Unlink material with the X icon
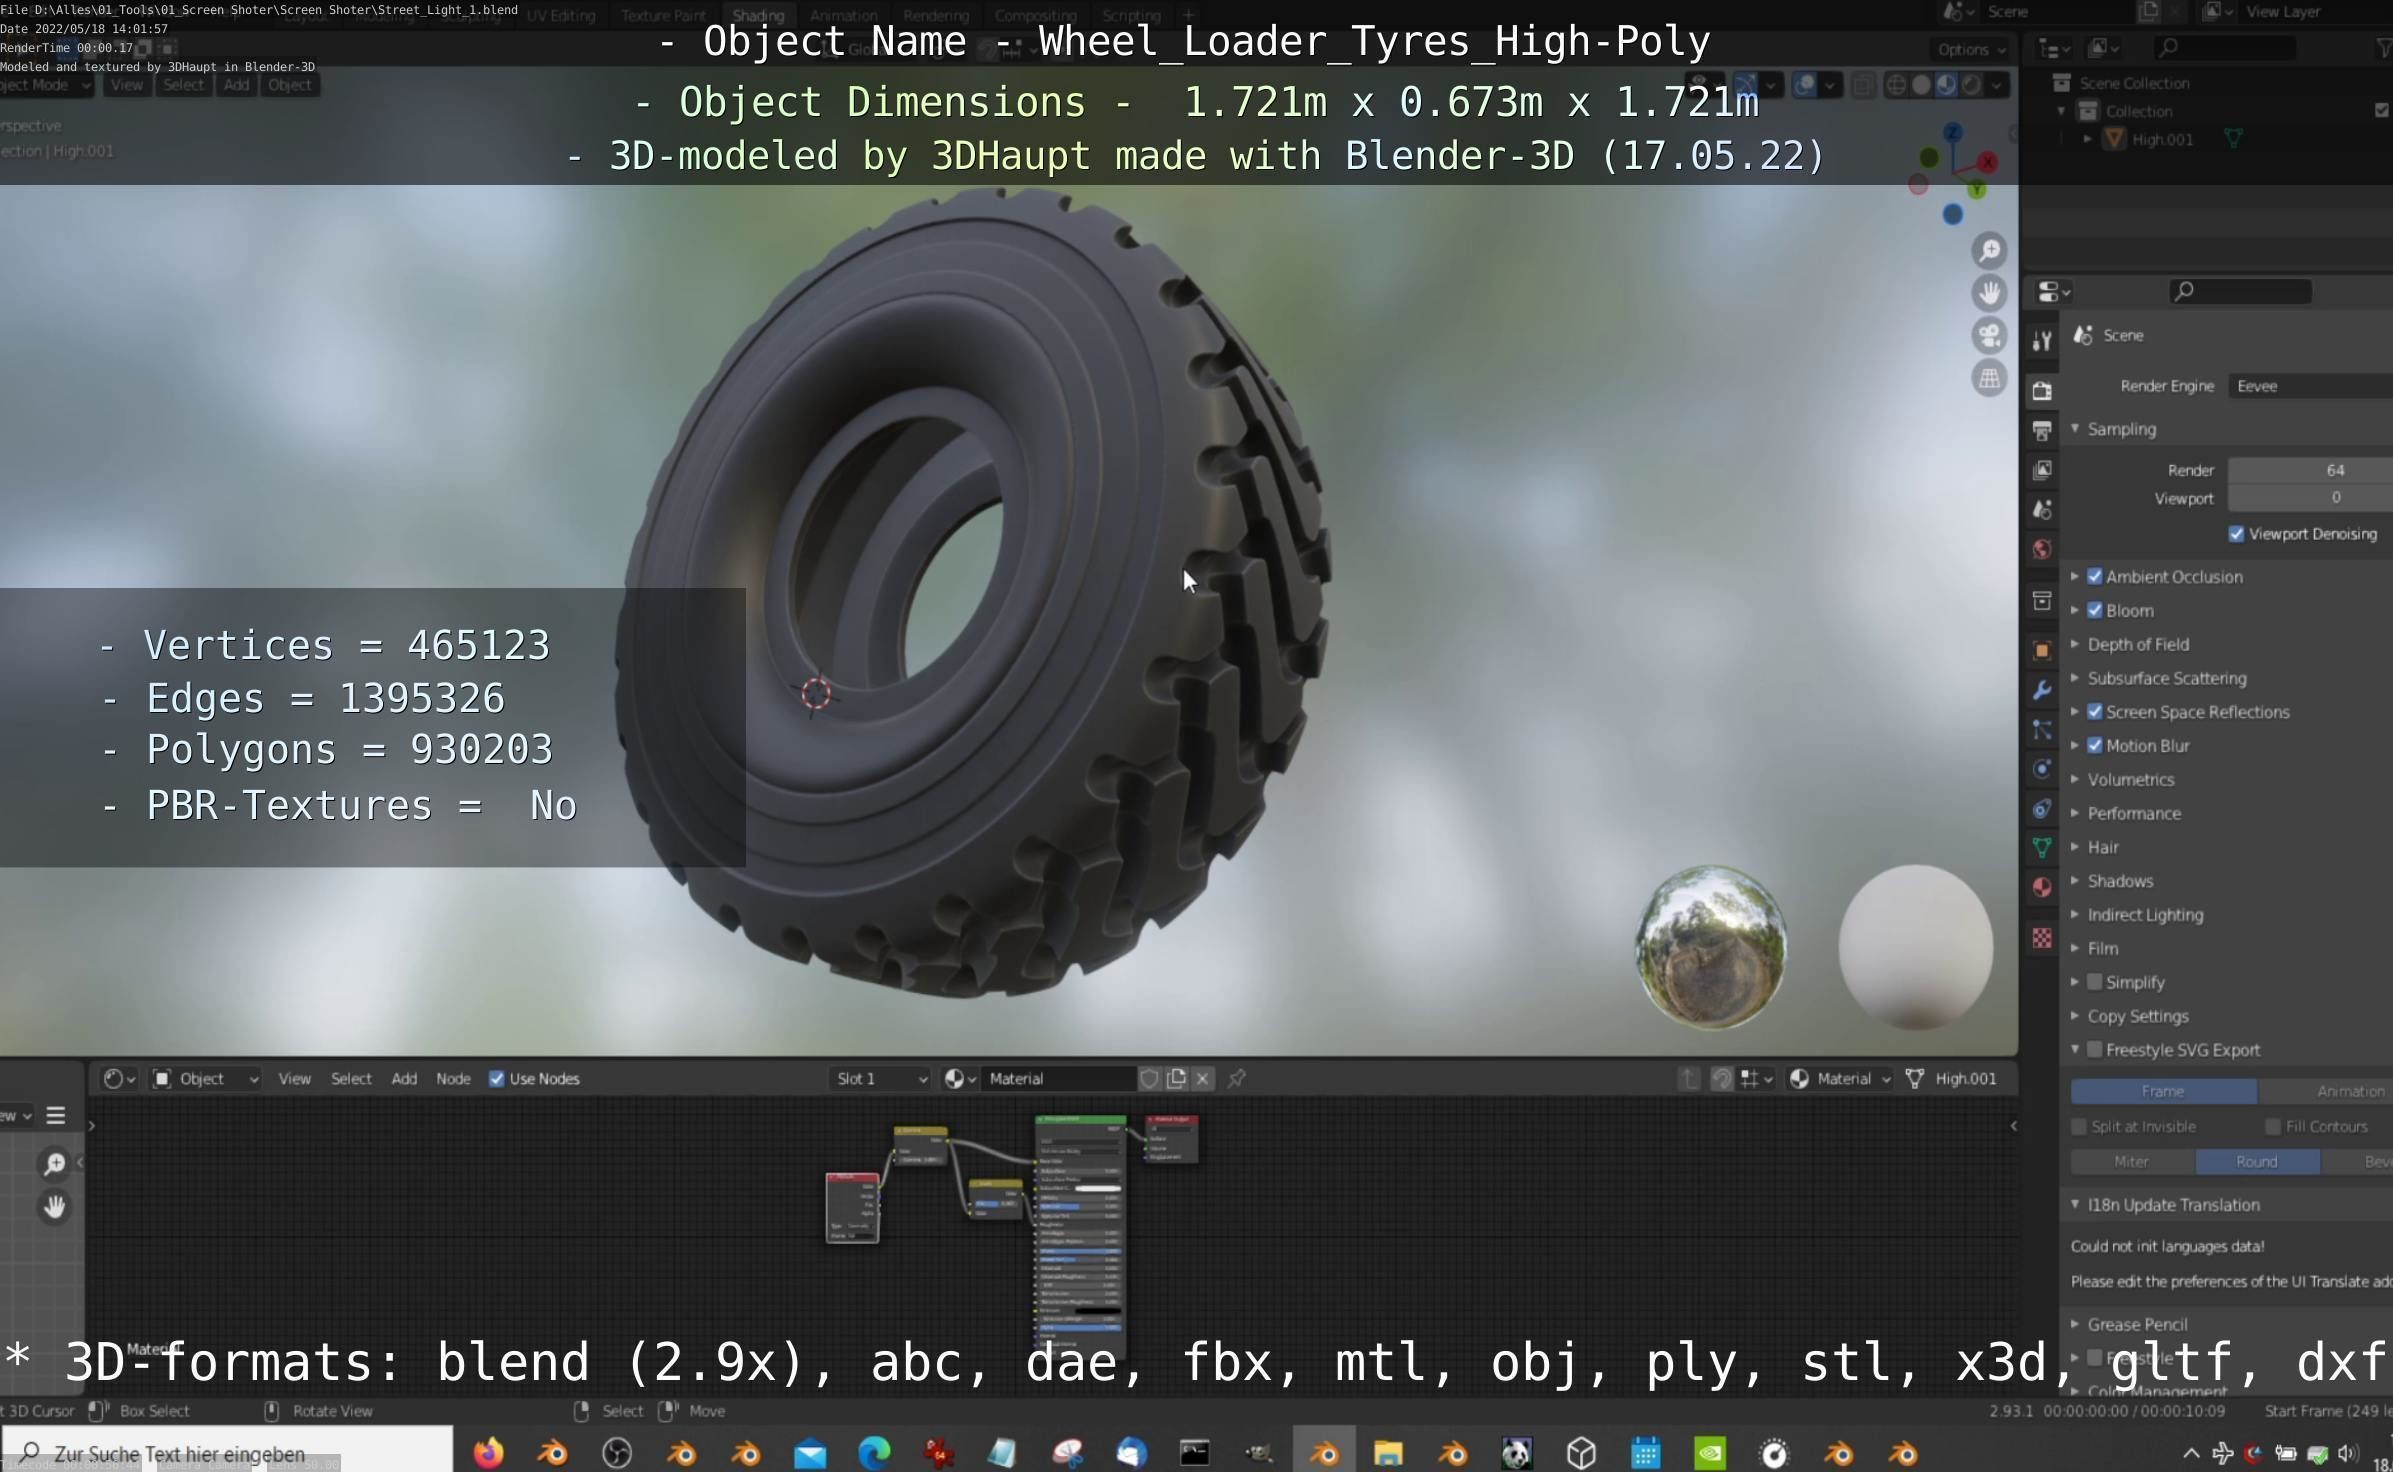 click(x=1203, y=1079)
